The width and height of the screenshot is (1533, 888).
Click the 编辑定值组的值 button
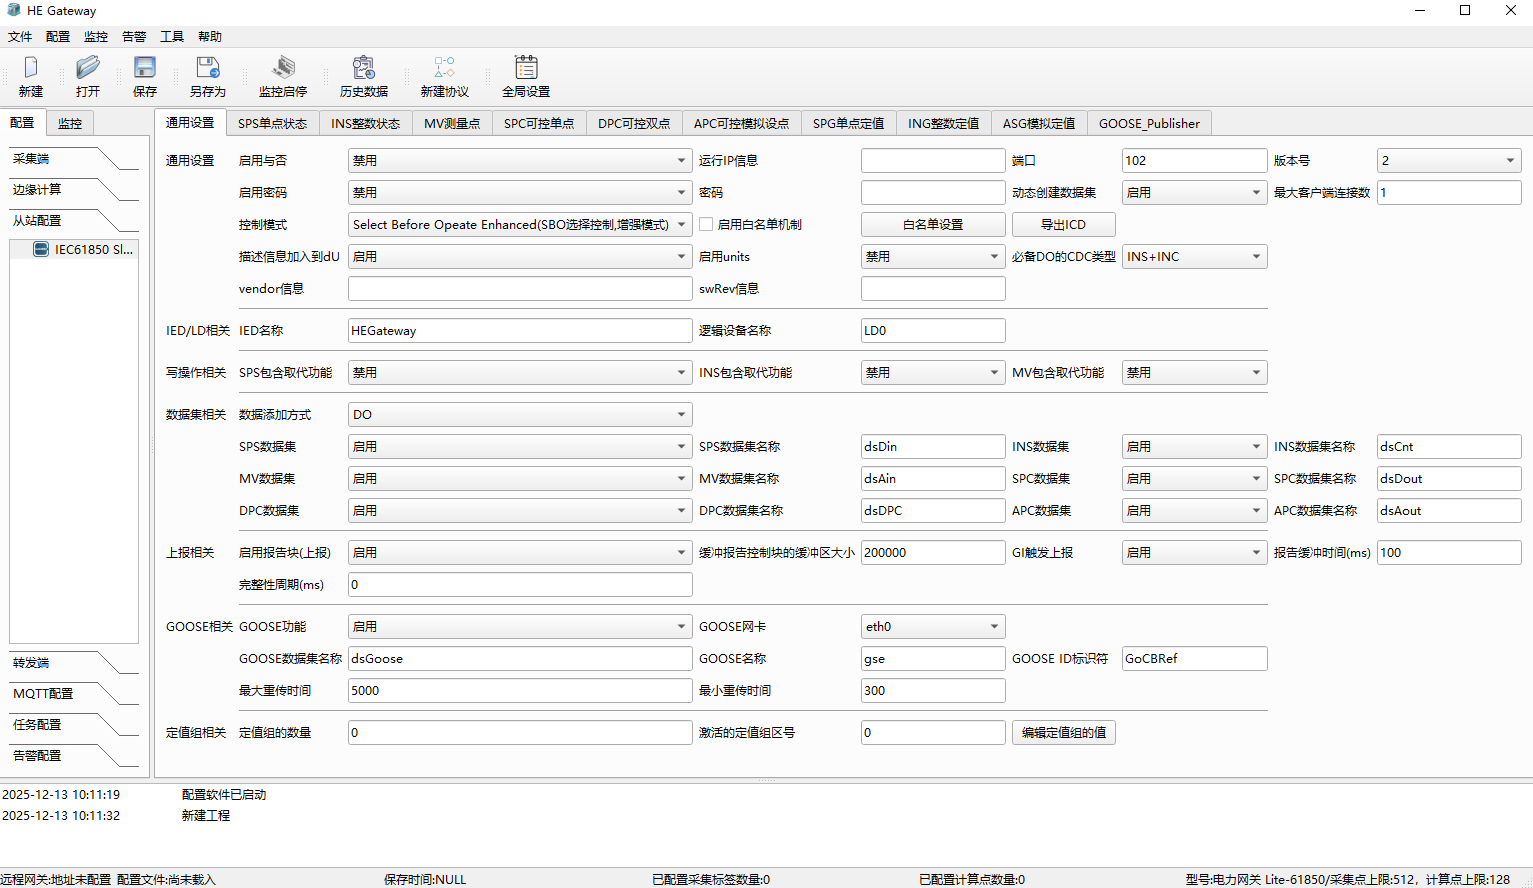click(x=1063, y=733)
